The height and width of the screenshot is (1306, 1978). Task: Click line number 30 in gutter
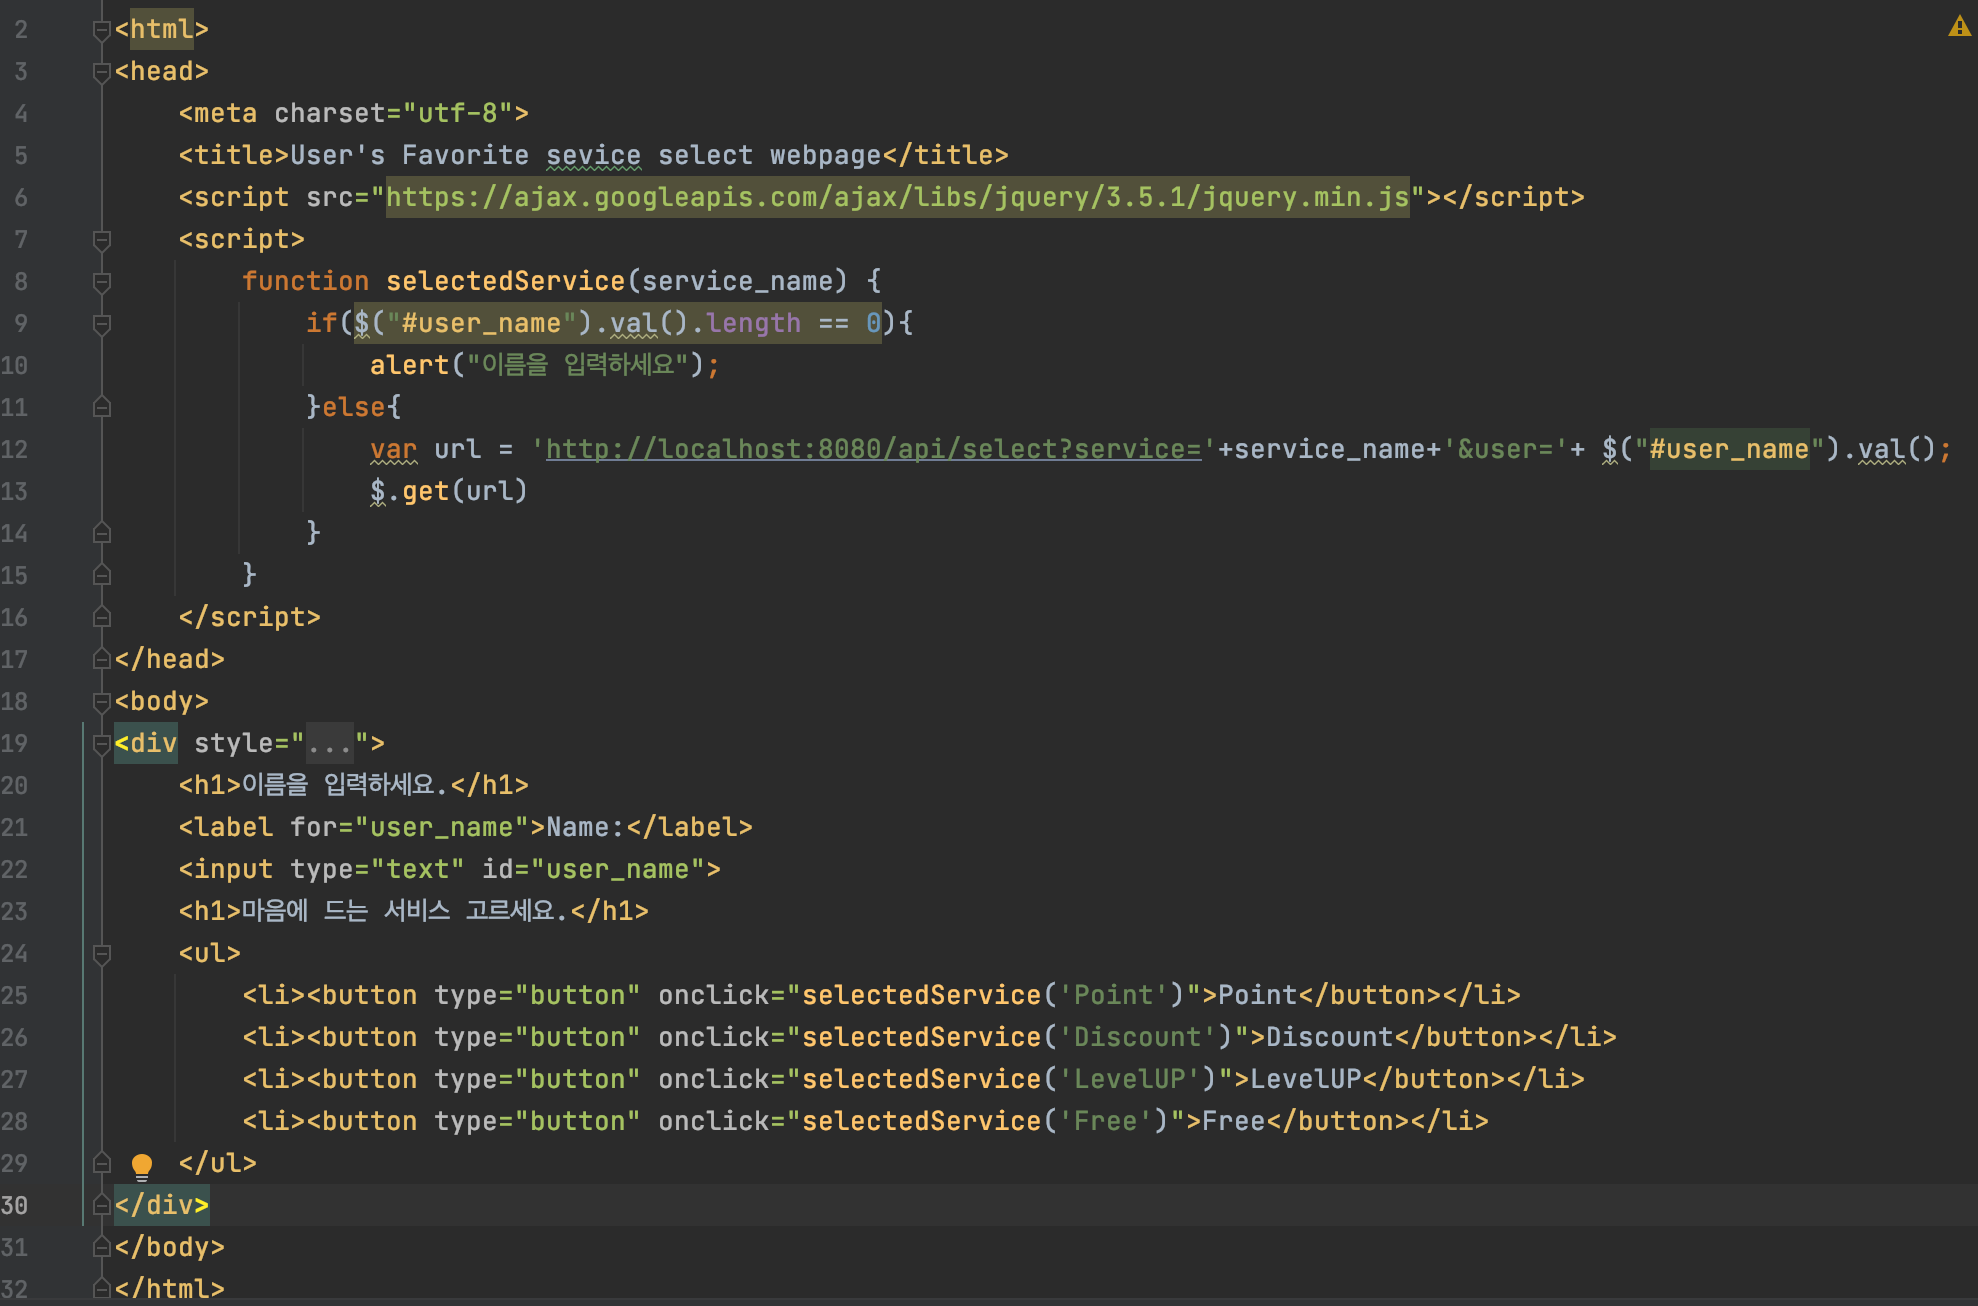(x=15, y=1206)
